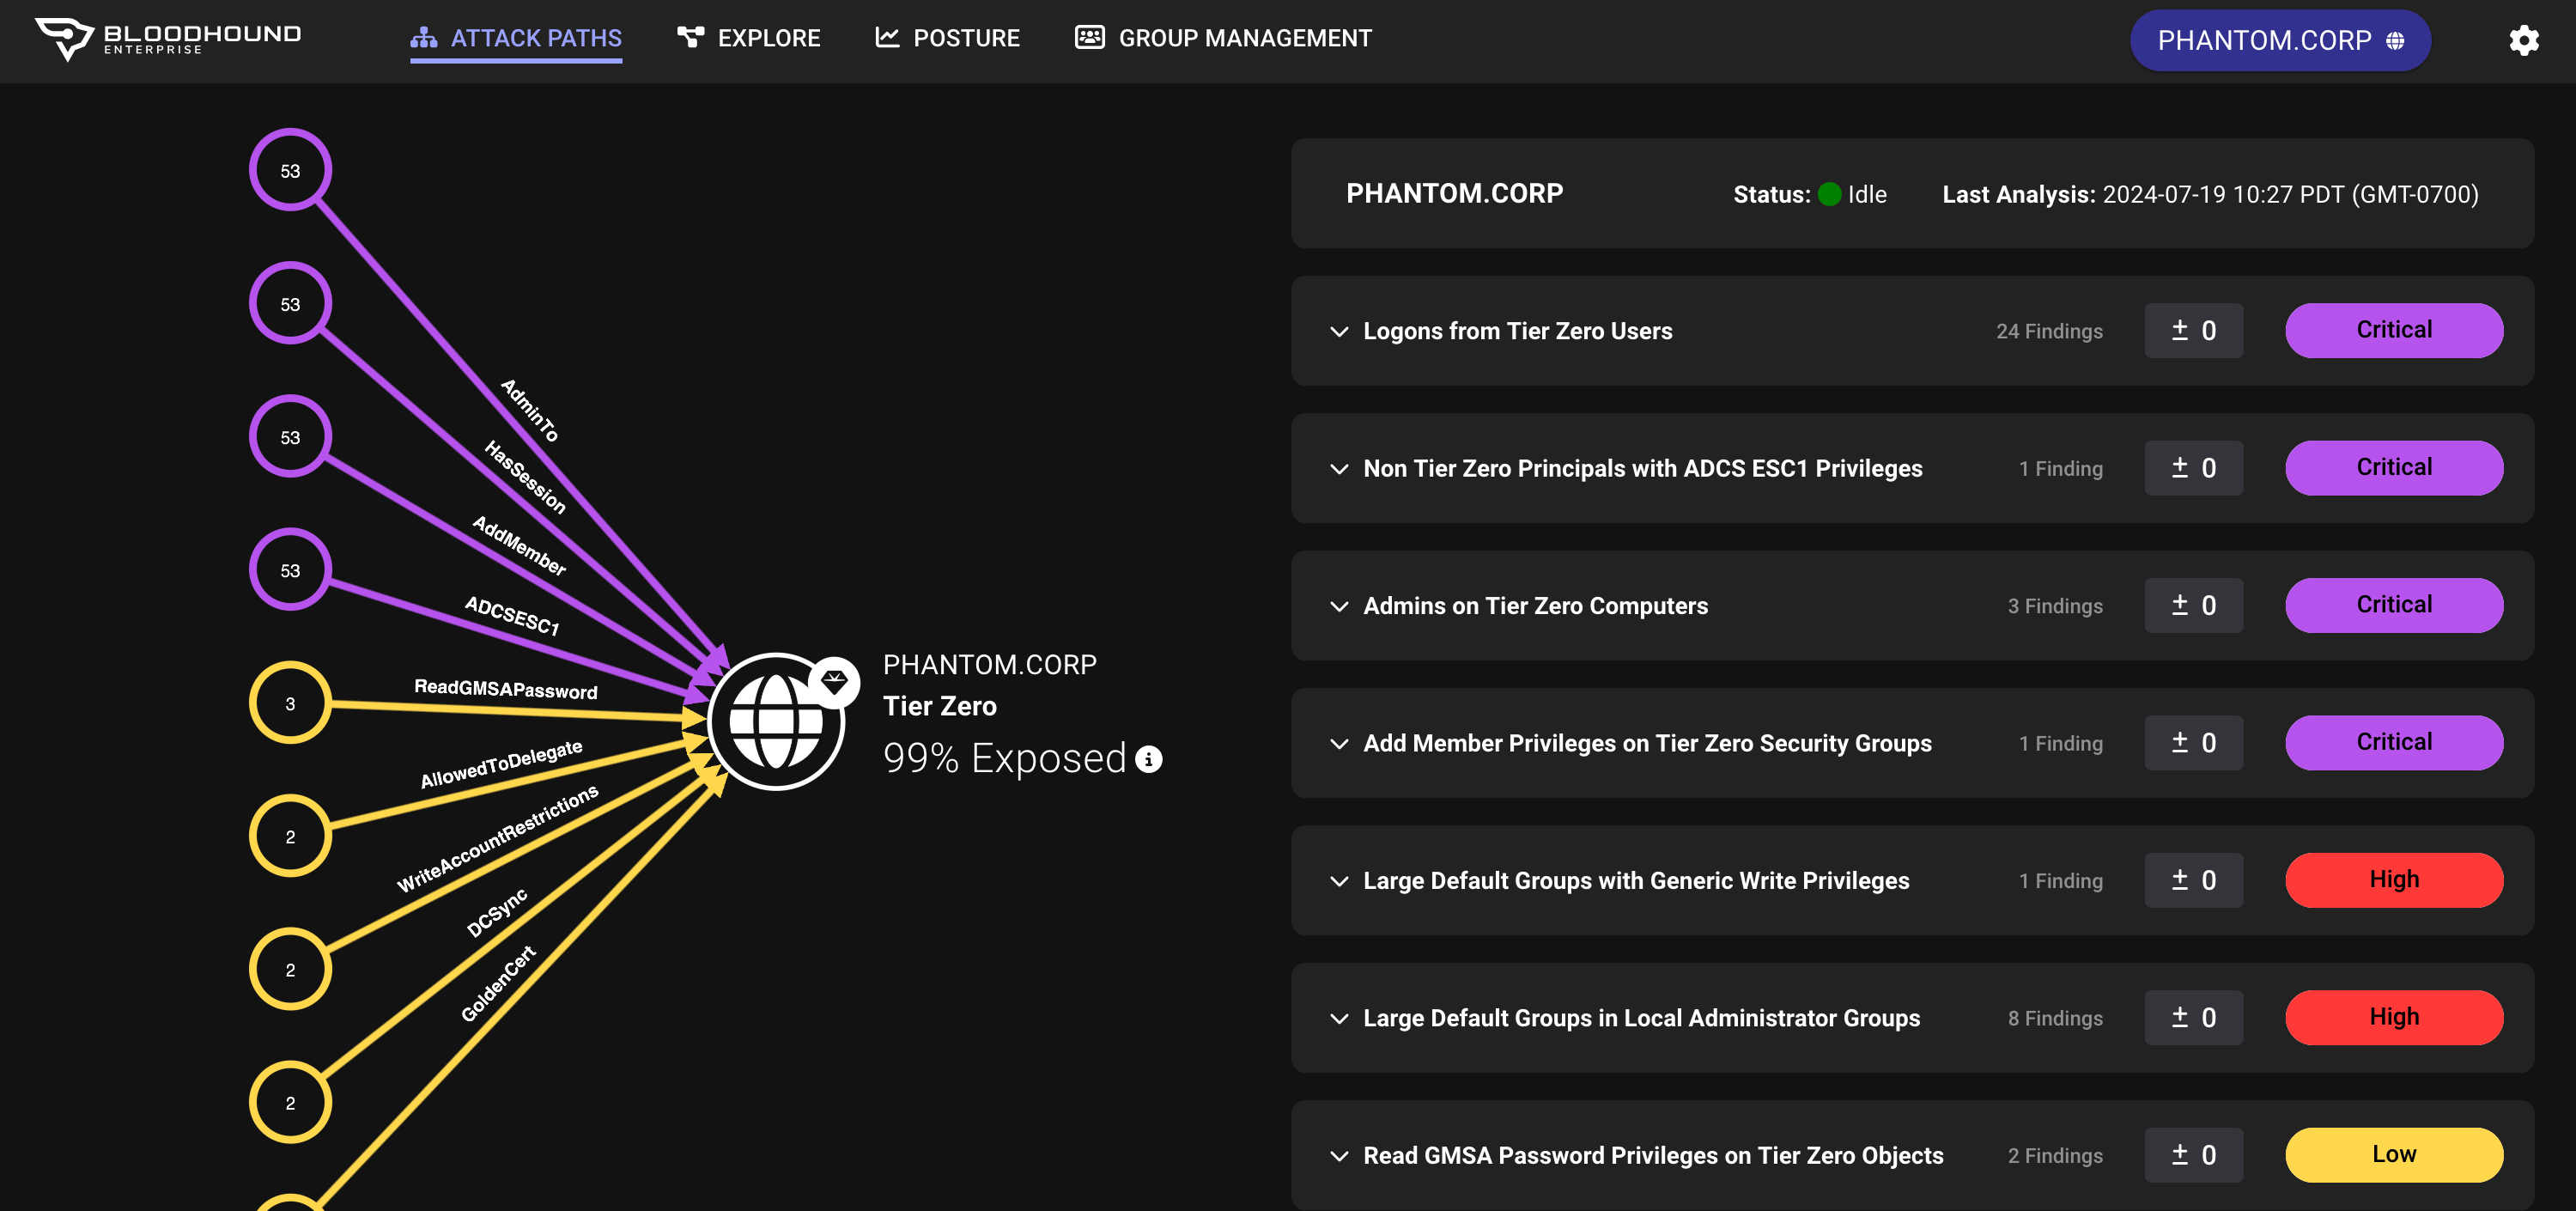Click ± 0 change for ADCS ESC1 Privileges

click(2194, 468)
